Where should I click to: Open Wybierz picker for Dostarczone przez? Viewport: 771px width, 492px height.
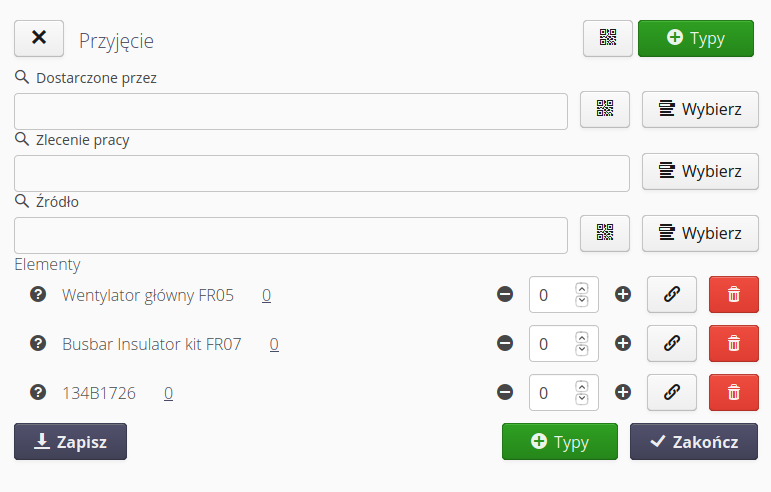click(x=700, y=110)
